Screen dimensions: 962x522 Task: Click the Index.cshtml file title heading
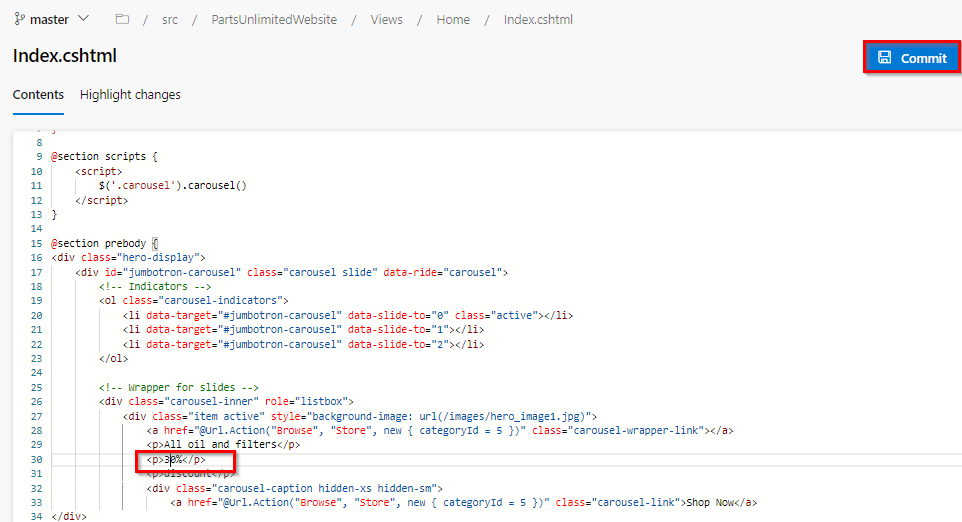(65, 56)
